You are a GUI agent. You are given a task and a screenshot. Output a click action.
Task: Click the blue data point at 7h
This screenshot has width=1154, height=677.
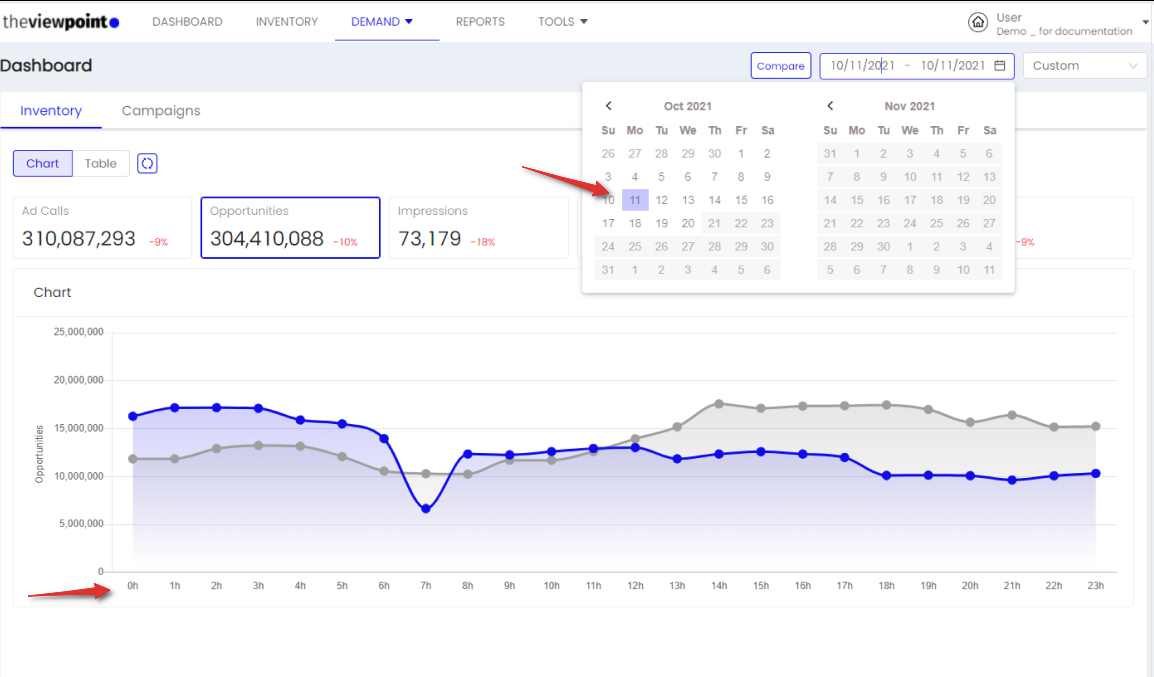tap(426, 508)
